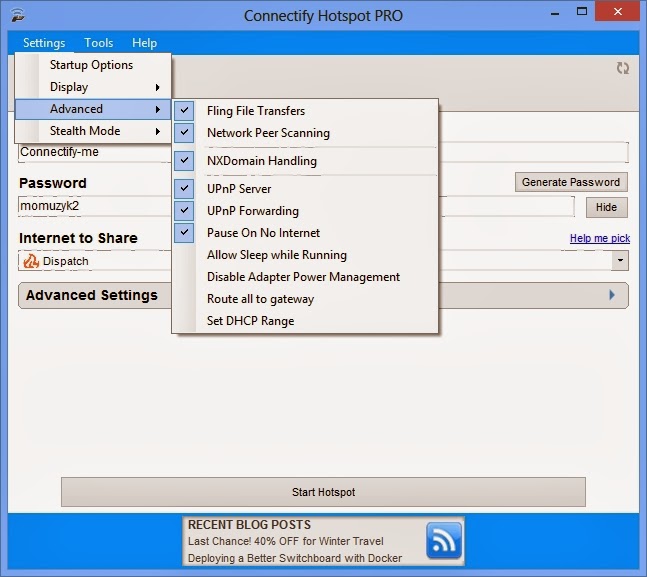The width and height of the screenshot is (647, 577).
Task: Expand the Advanced submenu
Action: (x=93, y=109)
